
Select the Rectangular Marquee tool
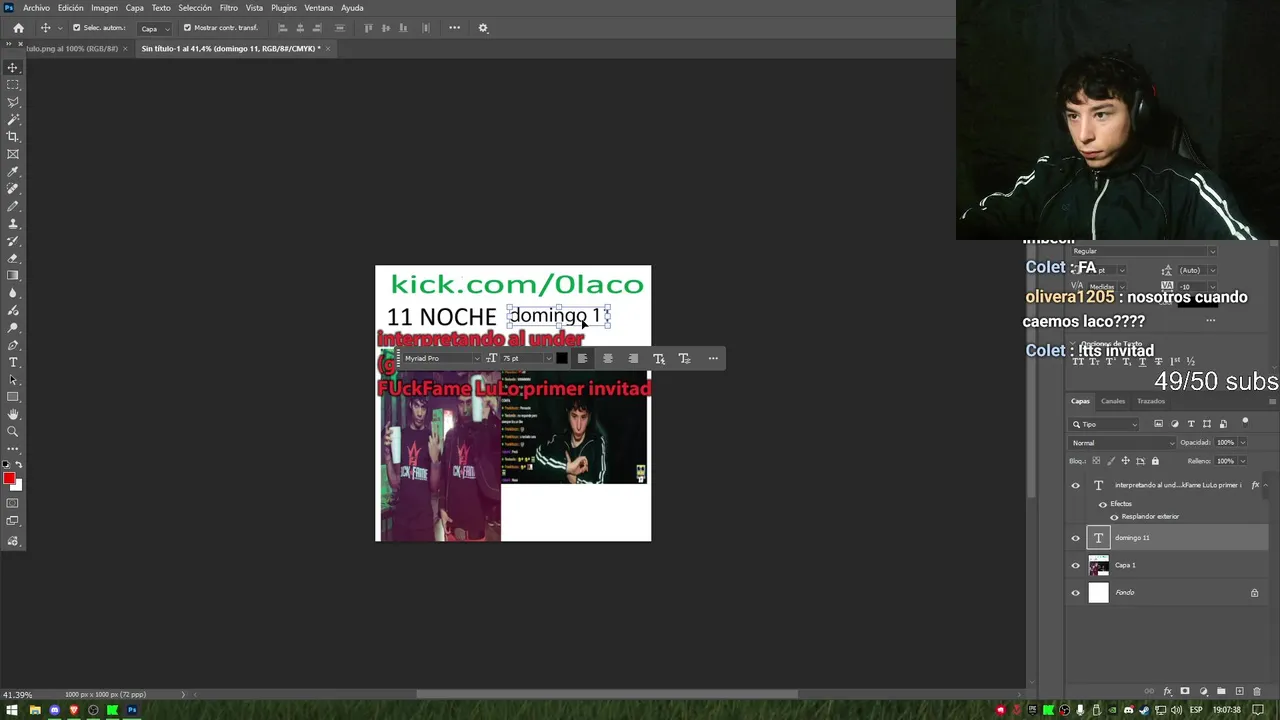click(x=13, y=85)
